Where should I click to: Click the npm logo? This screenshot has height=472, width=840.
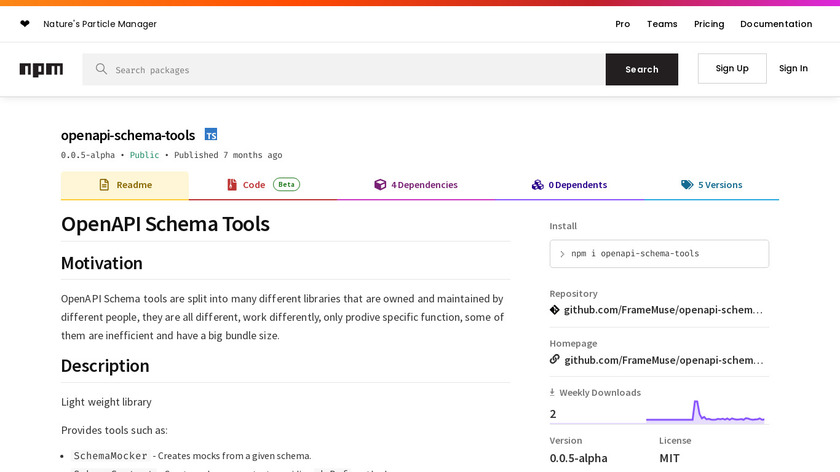(41, 70)
